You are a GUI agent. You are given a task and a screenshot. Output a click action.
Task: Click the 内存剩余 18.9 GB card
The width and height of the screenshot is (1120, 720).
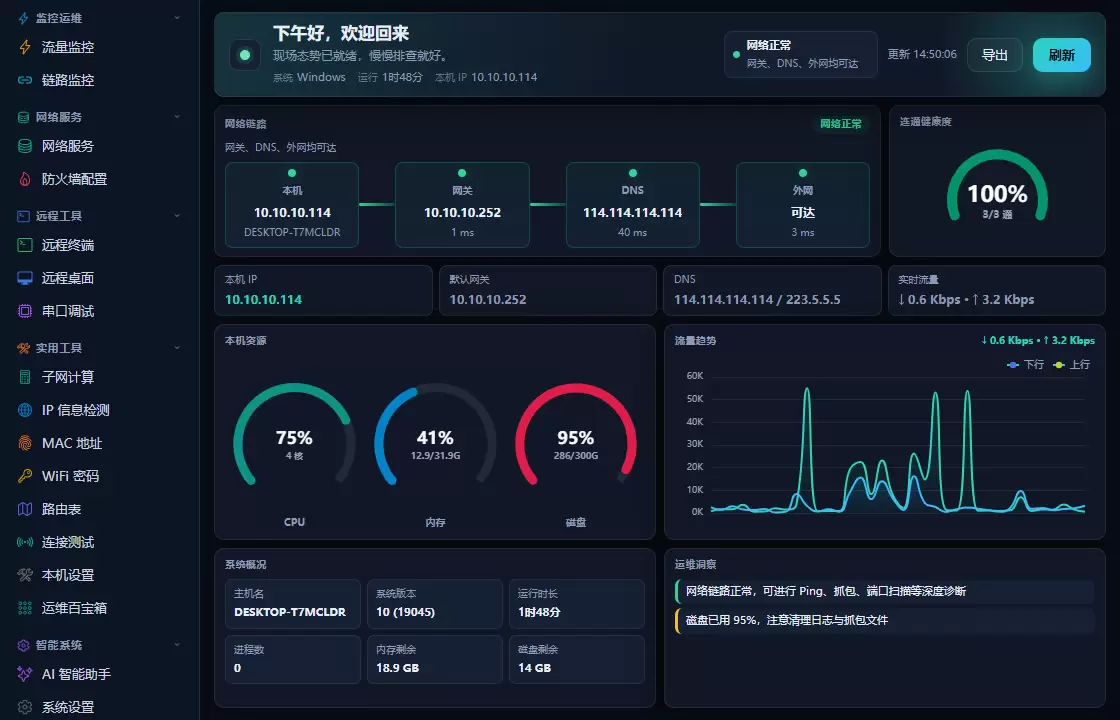tap(435, 659)
